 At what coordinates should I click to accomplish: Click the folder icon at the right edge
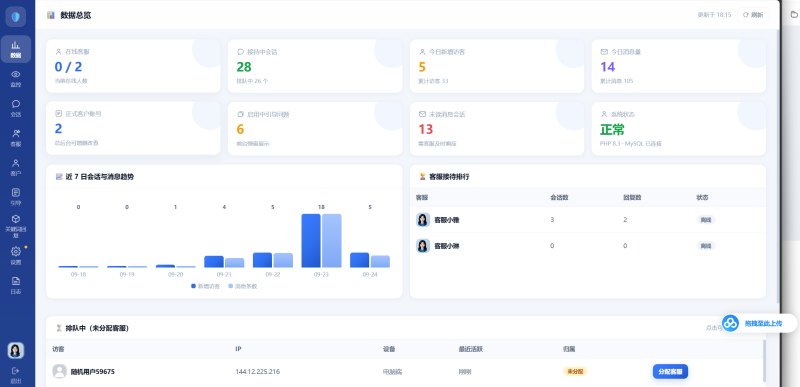[x=794, y=15]
